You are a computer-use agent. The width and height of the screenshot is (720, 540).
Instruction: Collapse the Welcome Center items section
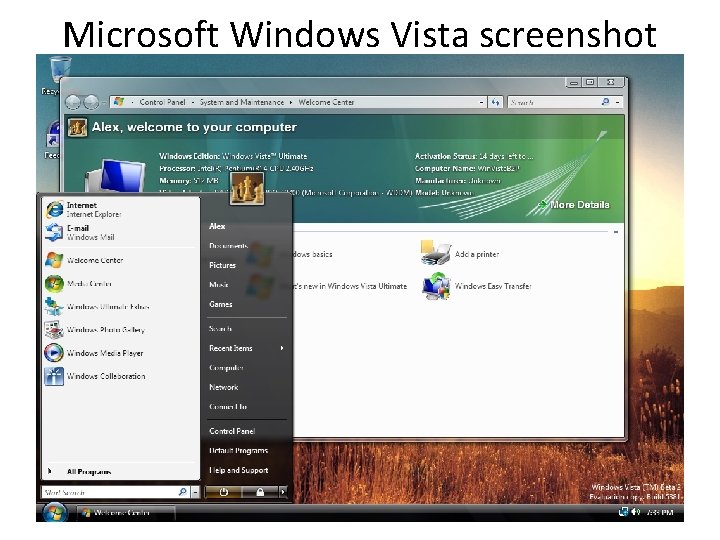pyautogui.click(x=616, y=232)
